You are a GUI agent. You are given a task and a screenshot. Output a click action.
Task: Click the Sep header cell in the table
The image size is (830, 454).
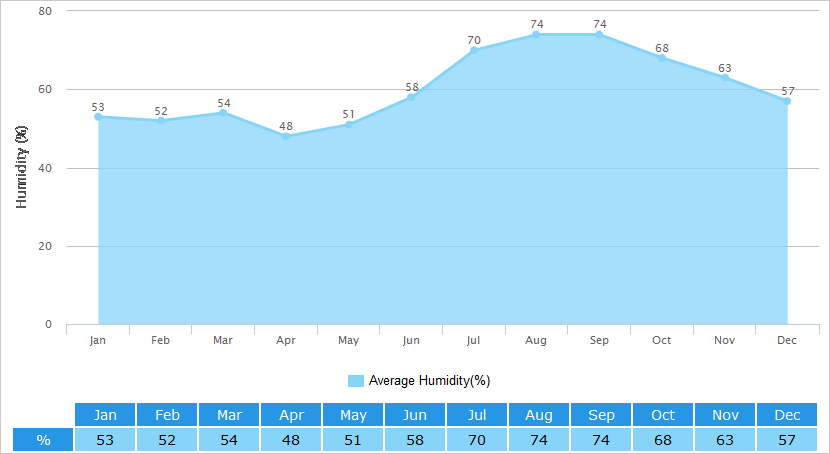(601, 415)
